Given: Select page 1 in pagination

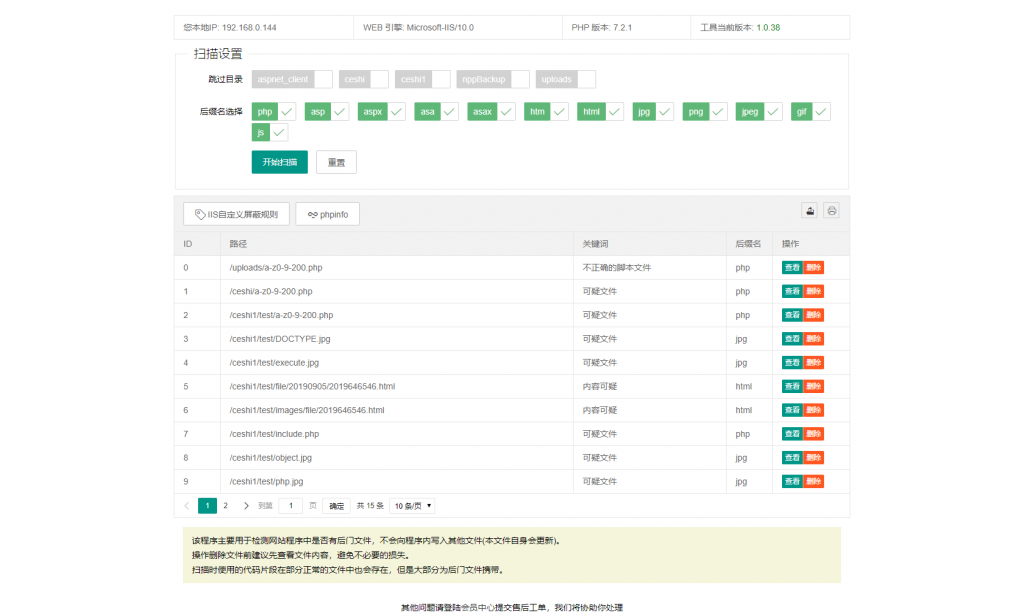Looking at the screenshot, I should [x=207, y=506].
